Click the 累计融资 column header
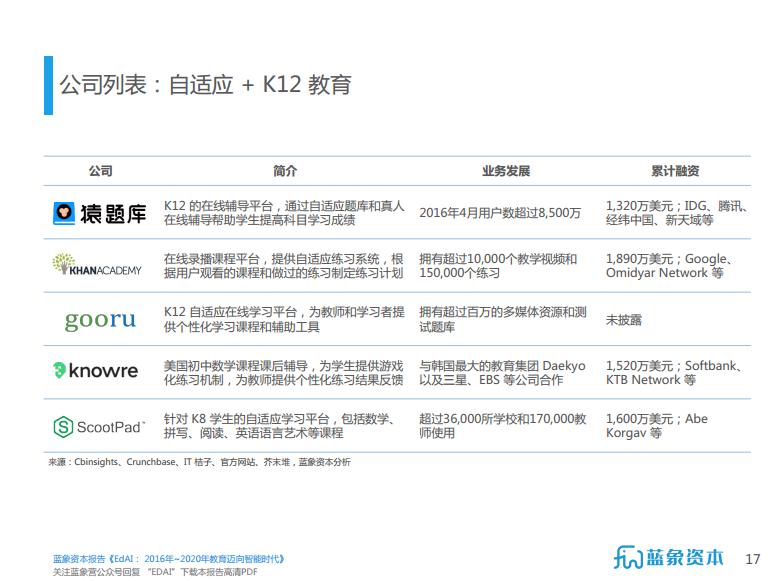Image resolution: width=778 pixels, height=581 pixels. point(675,171)
